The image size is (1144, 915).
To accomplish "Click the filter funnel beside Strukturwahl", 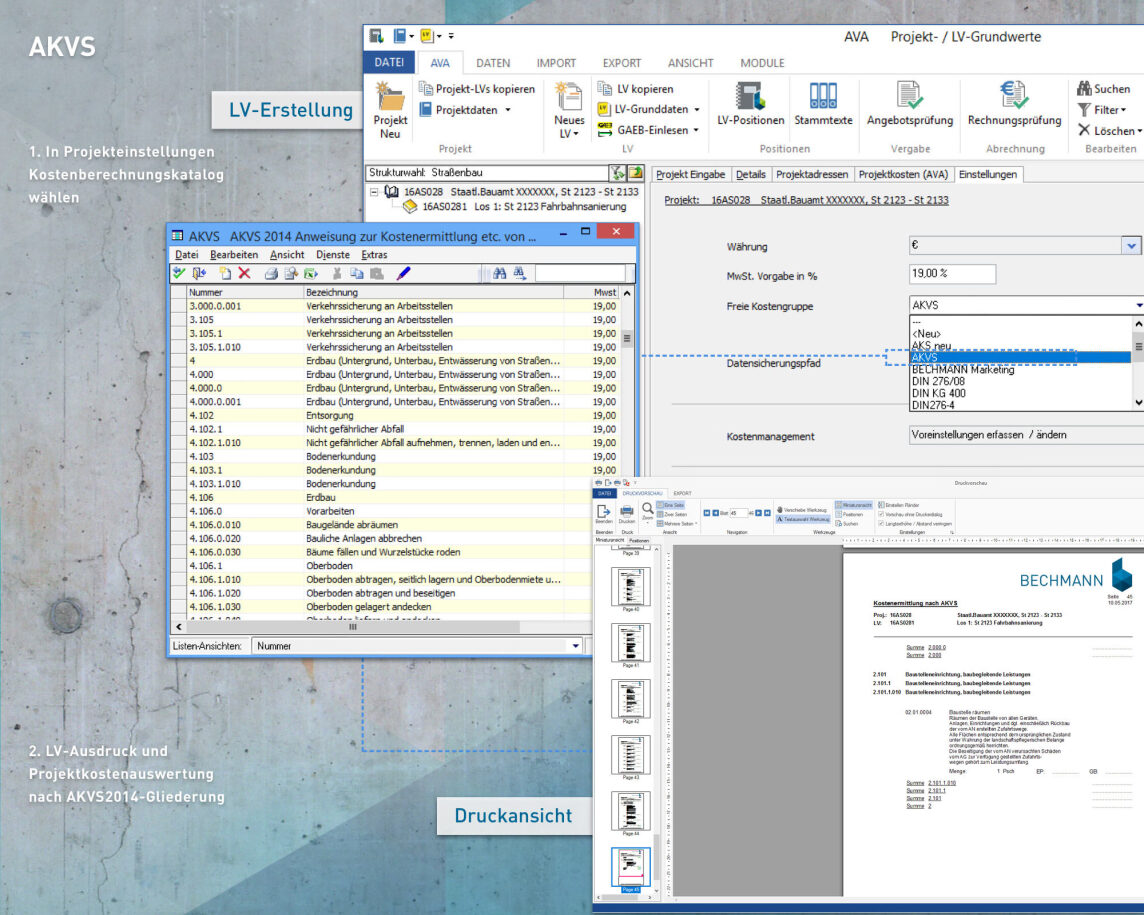I will tap(618, 173).
